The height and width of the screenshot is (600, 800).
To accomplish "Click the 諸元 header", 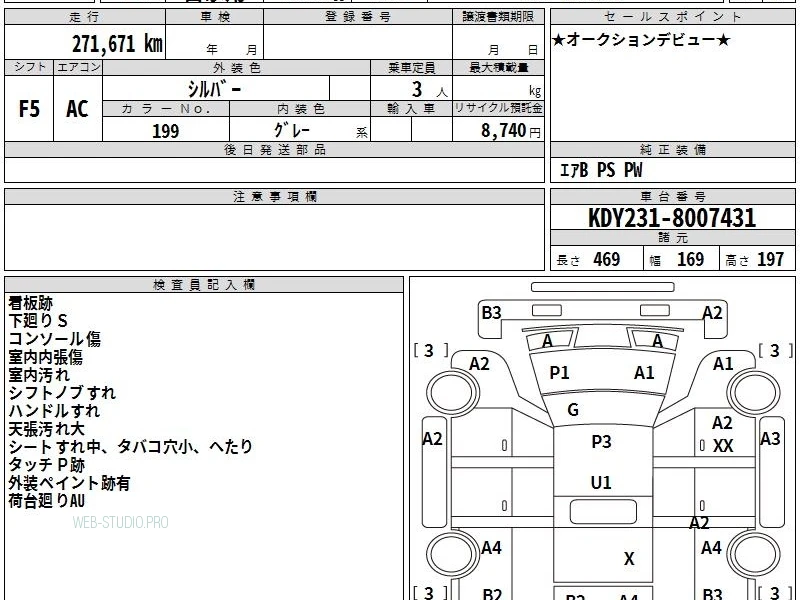I will point(672,238).
